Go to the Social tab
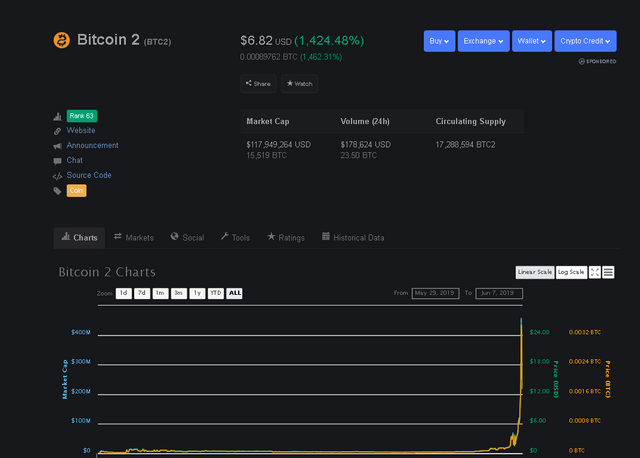 click(x=187, y=238)
